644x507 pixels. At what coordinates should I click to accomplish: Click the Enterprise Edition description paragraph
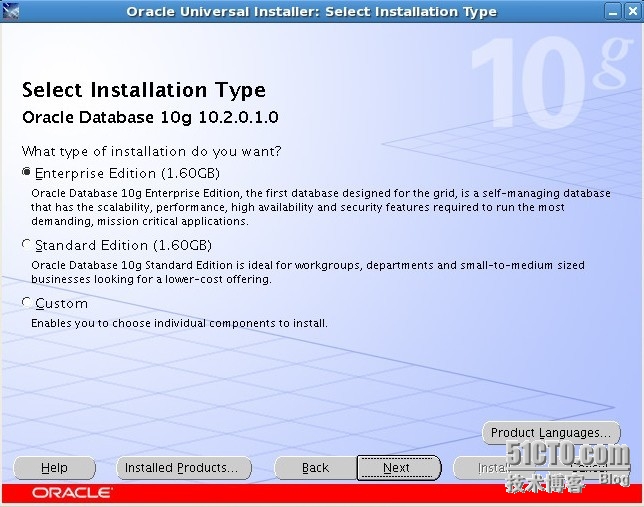point(321,207)
